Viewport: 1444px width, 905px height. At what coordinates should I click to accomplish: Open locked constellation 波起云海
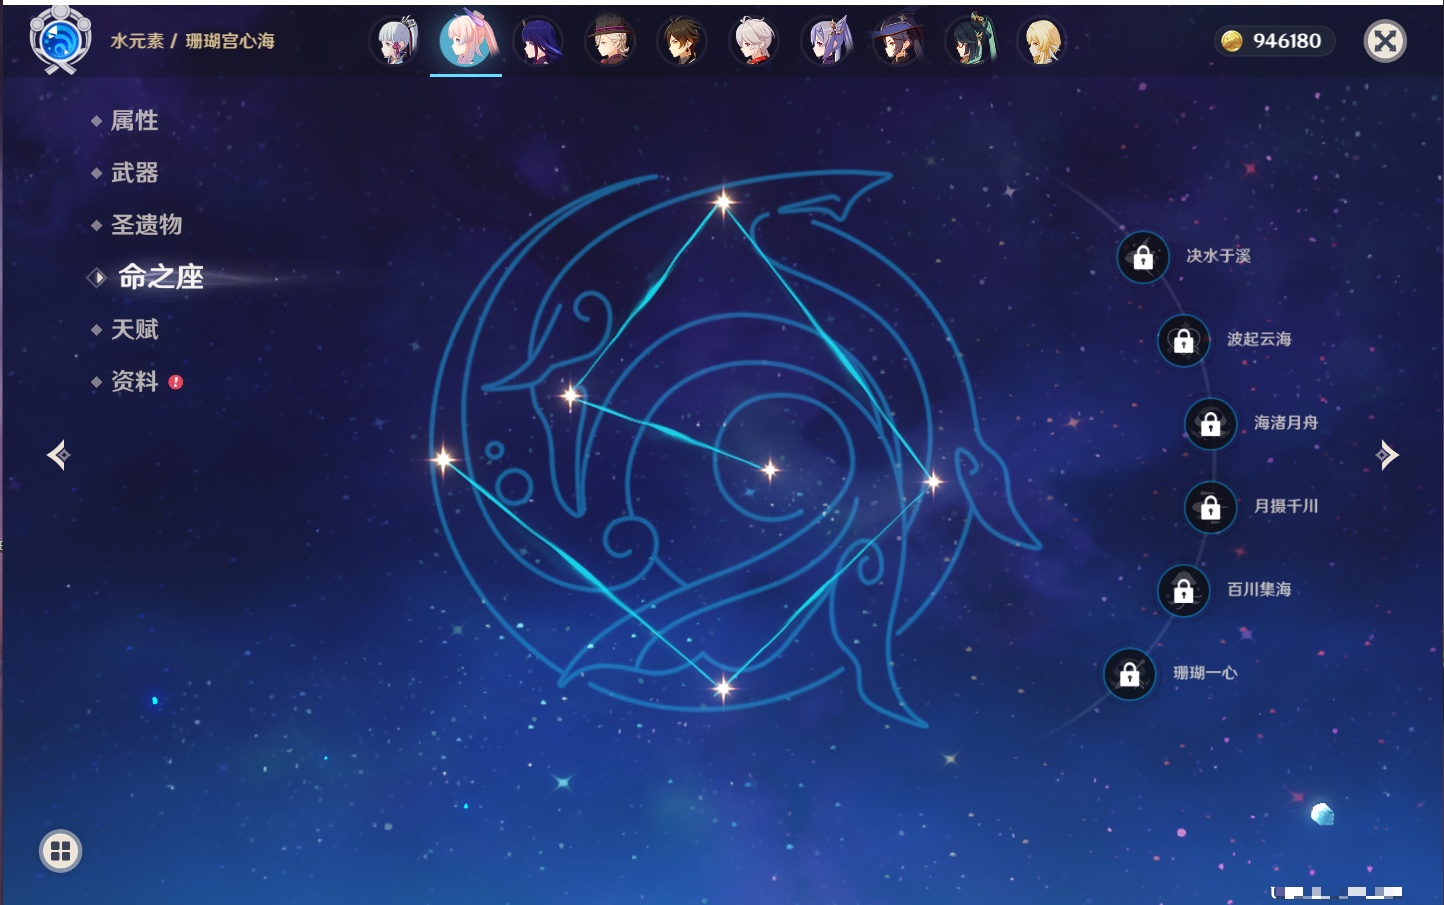[x=1184, y=340]
